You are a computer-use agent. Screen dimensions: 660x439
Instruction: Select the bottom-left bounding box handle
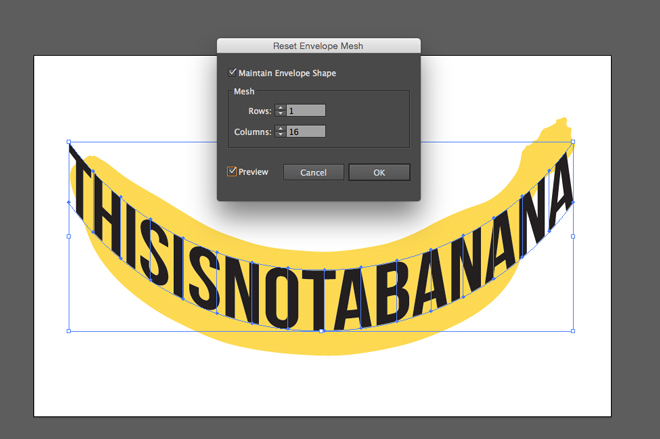pos(69,331)
